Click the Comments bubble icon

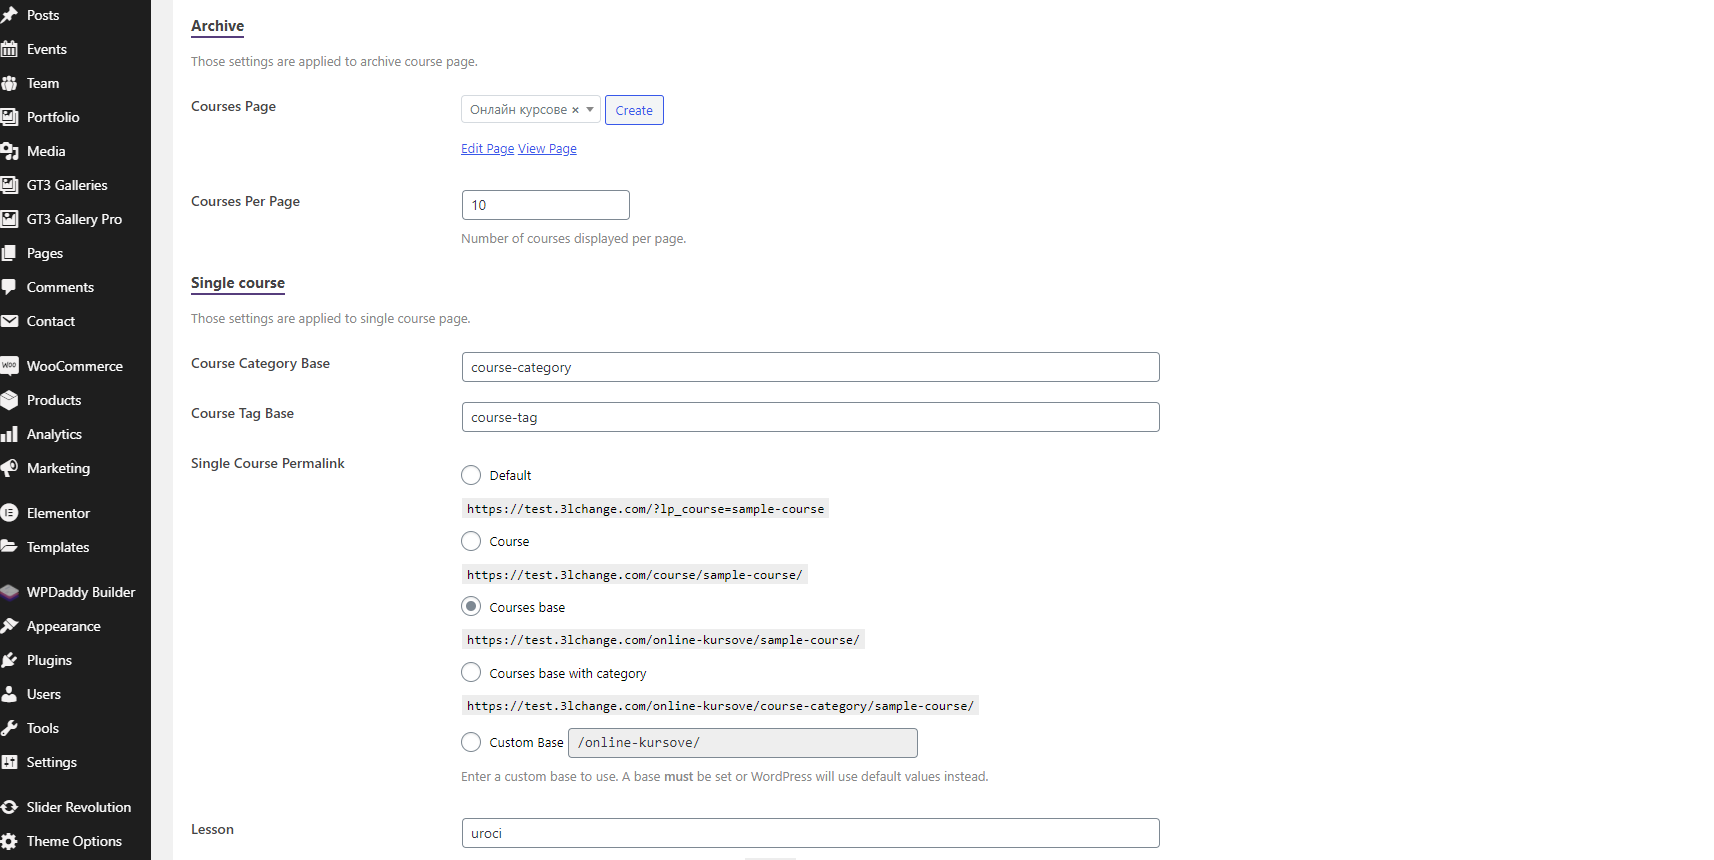pos(9,287)
